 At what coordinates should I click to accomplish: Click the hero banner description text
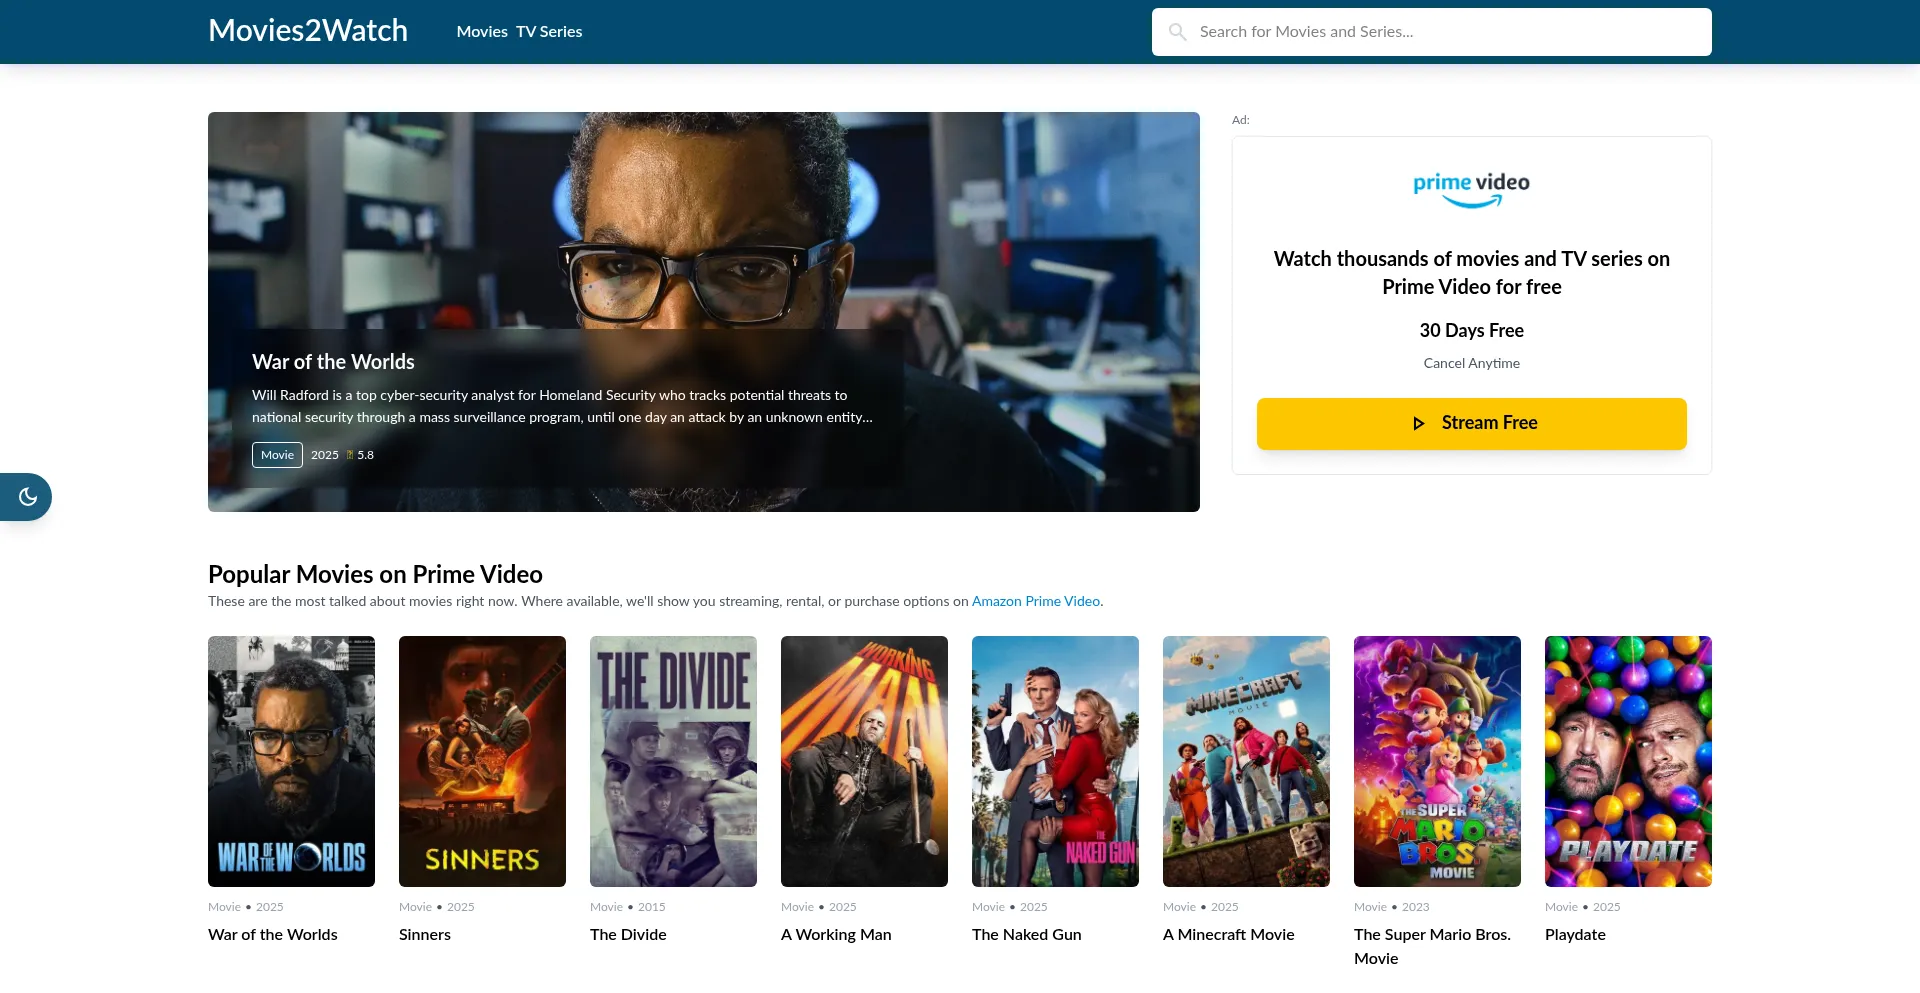click(562, 407)
